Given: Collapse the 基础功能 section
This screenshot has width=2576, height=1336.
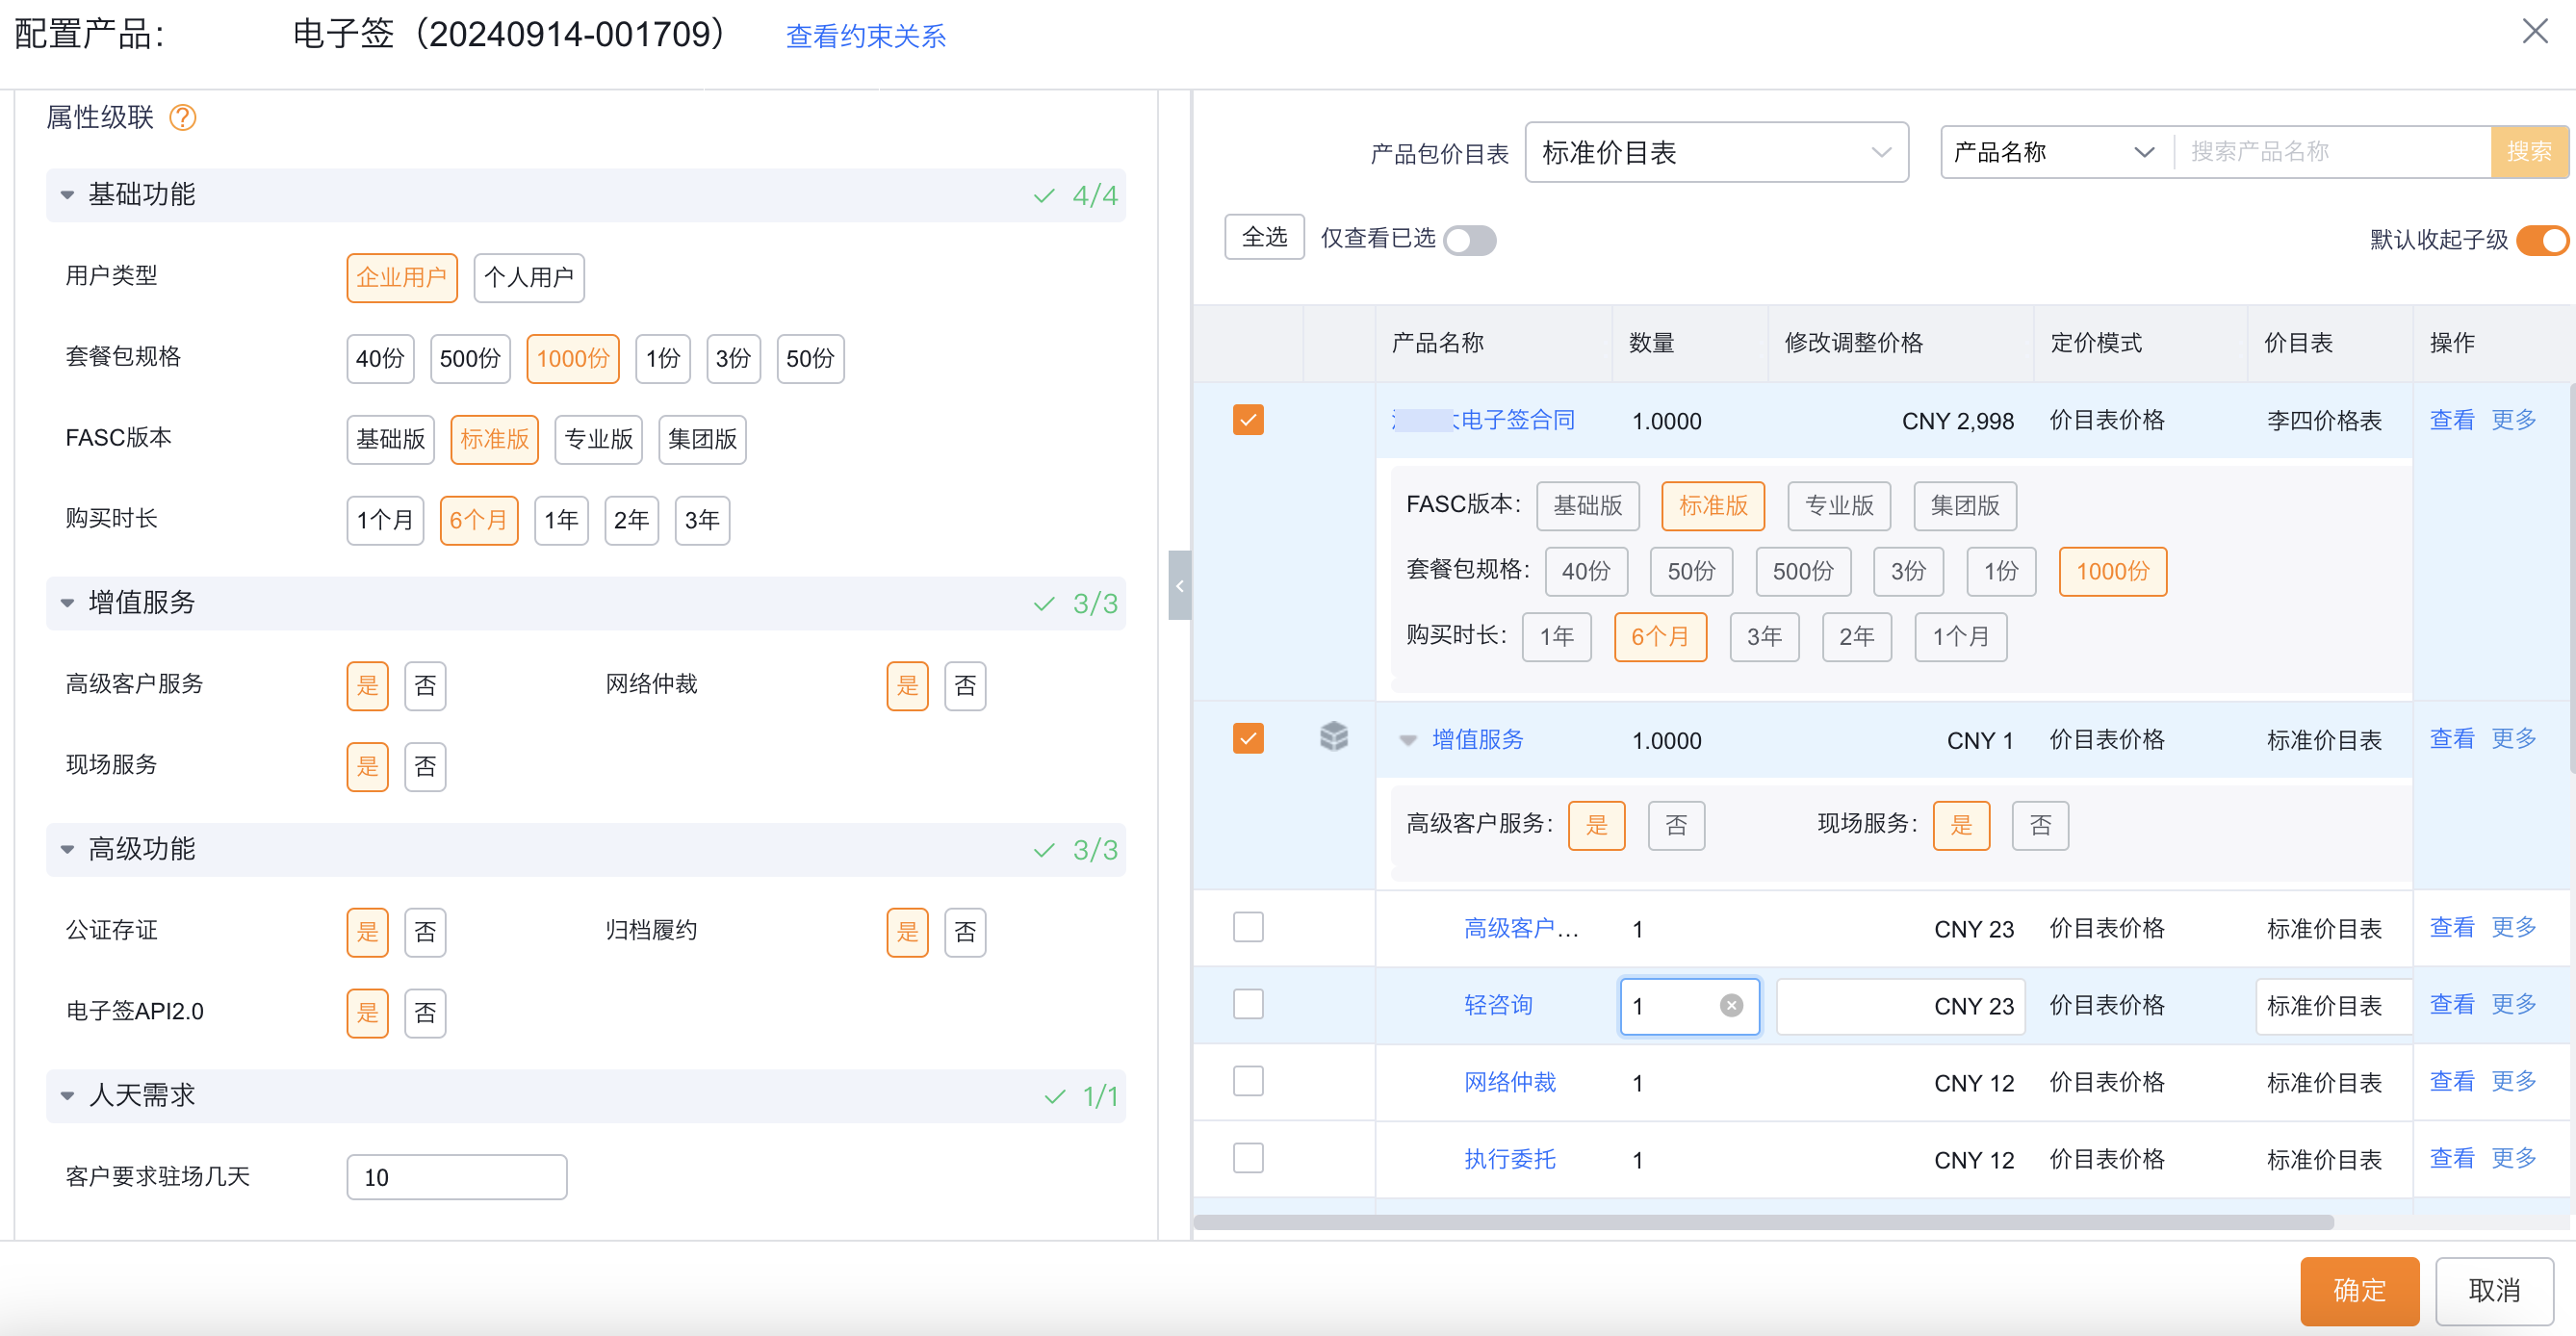Looking at the screenshot, I should [x=67, y=195].
